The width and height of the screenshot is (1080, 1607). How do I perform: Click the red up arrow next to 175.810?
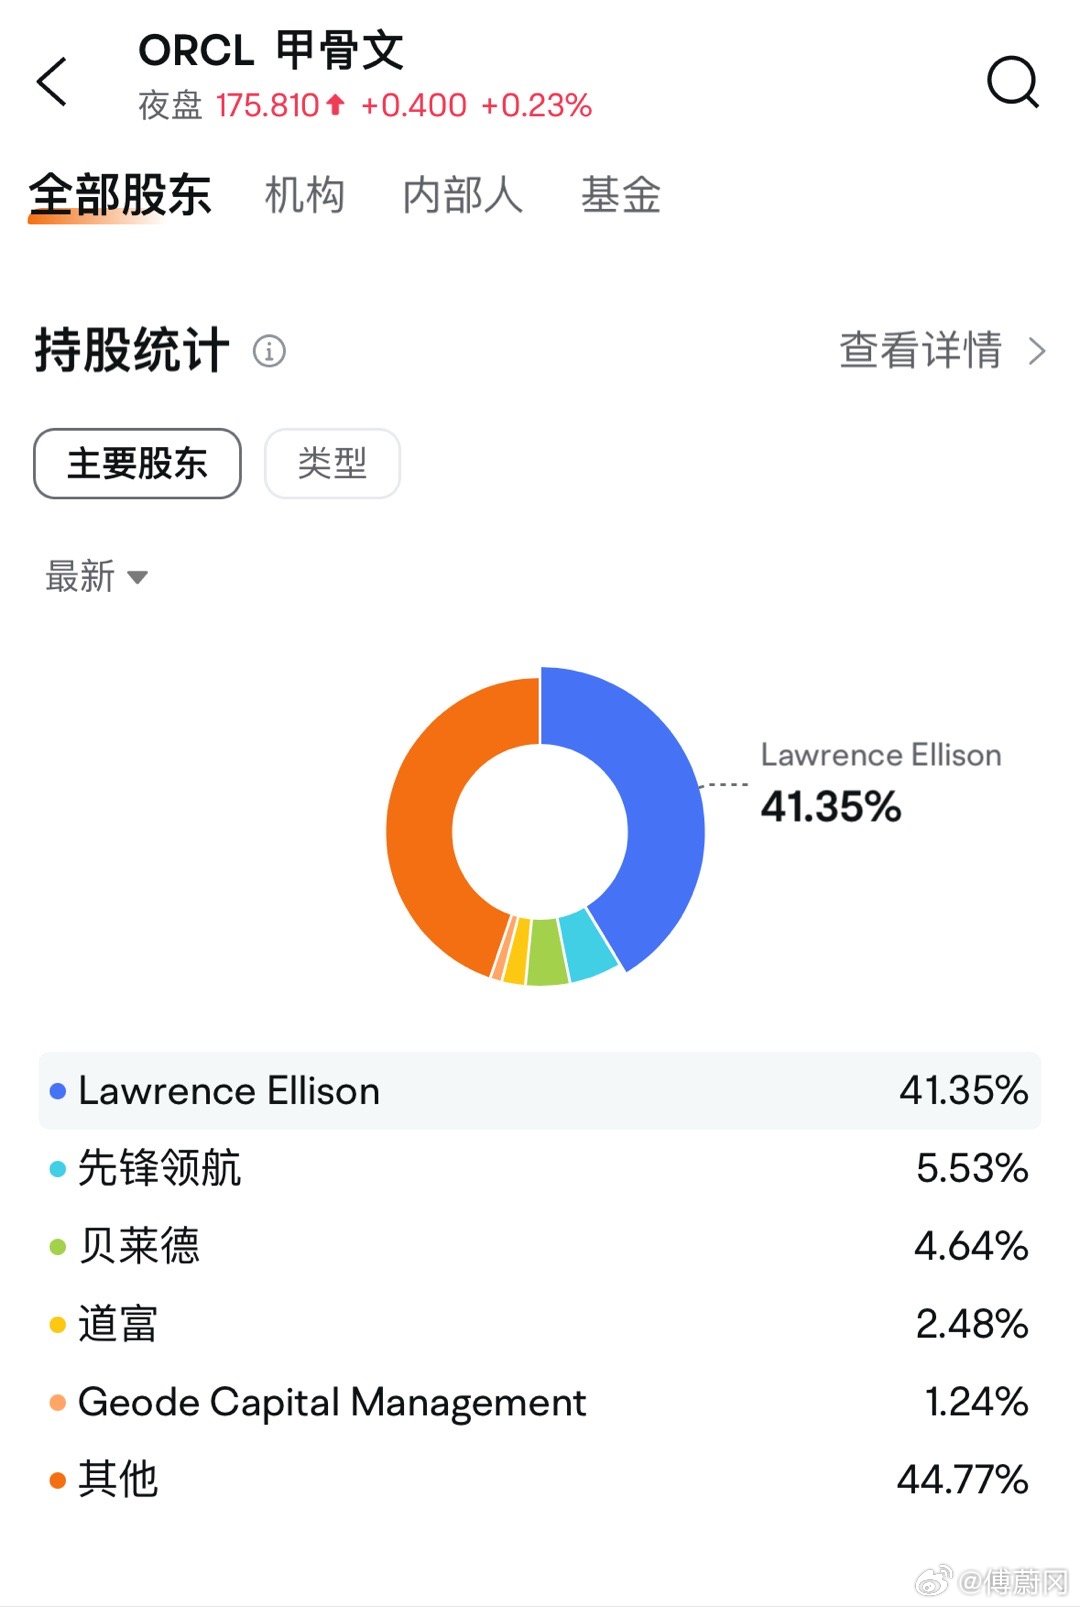[335, 104]
